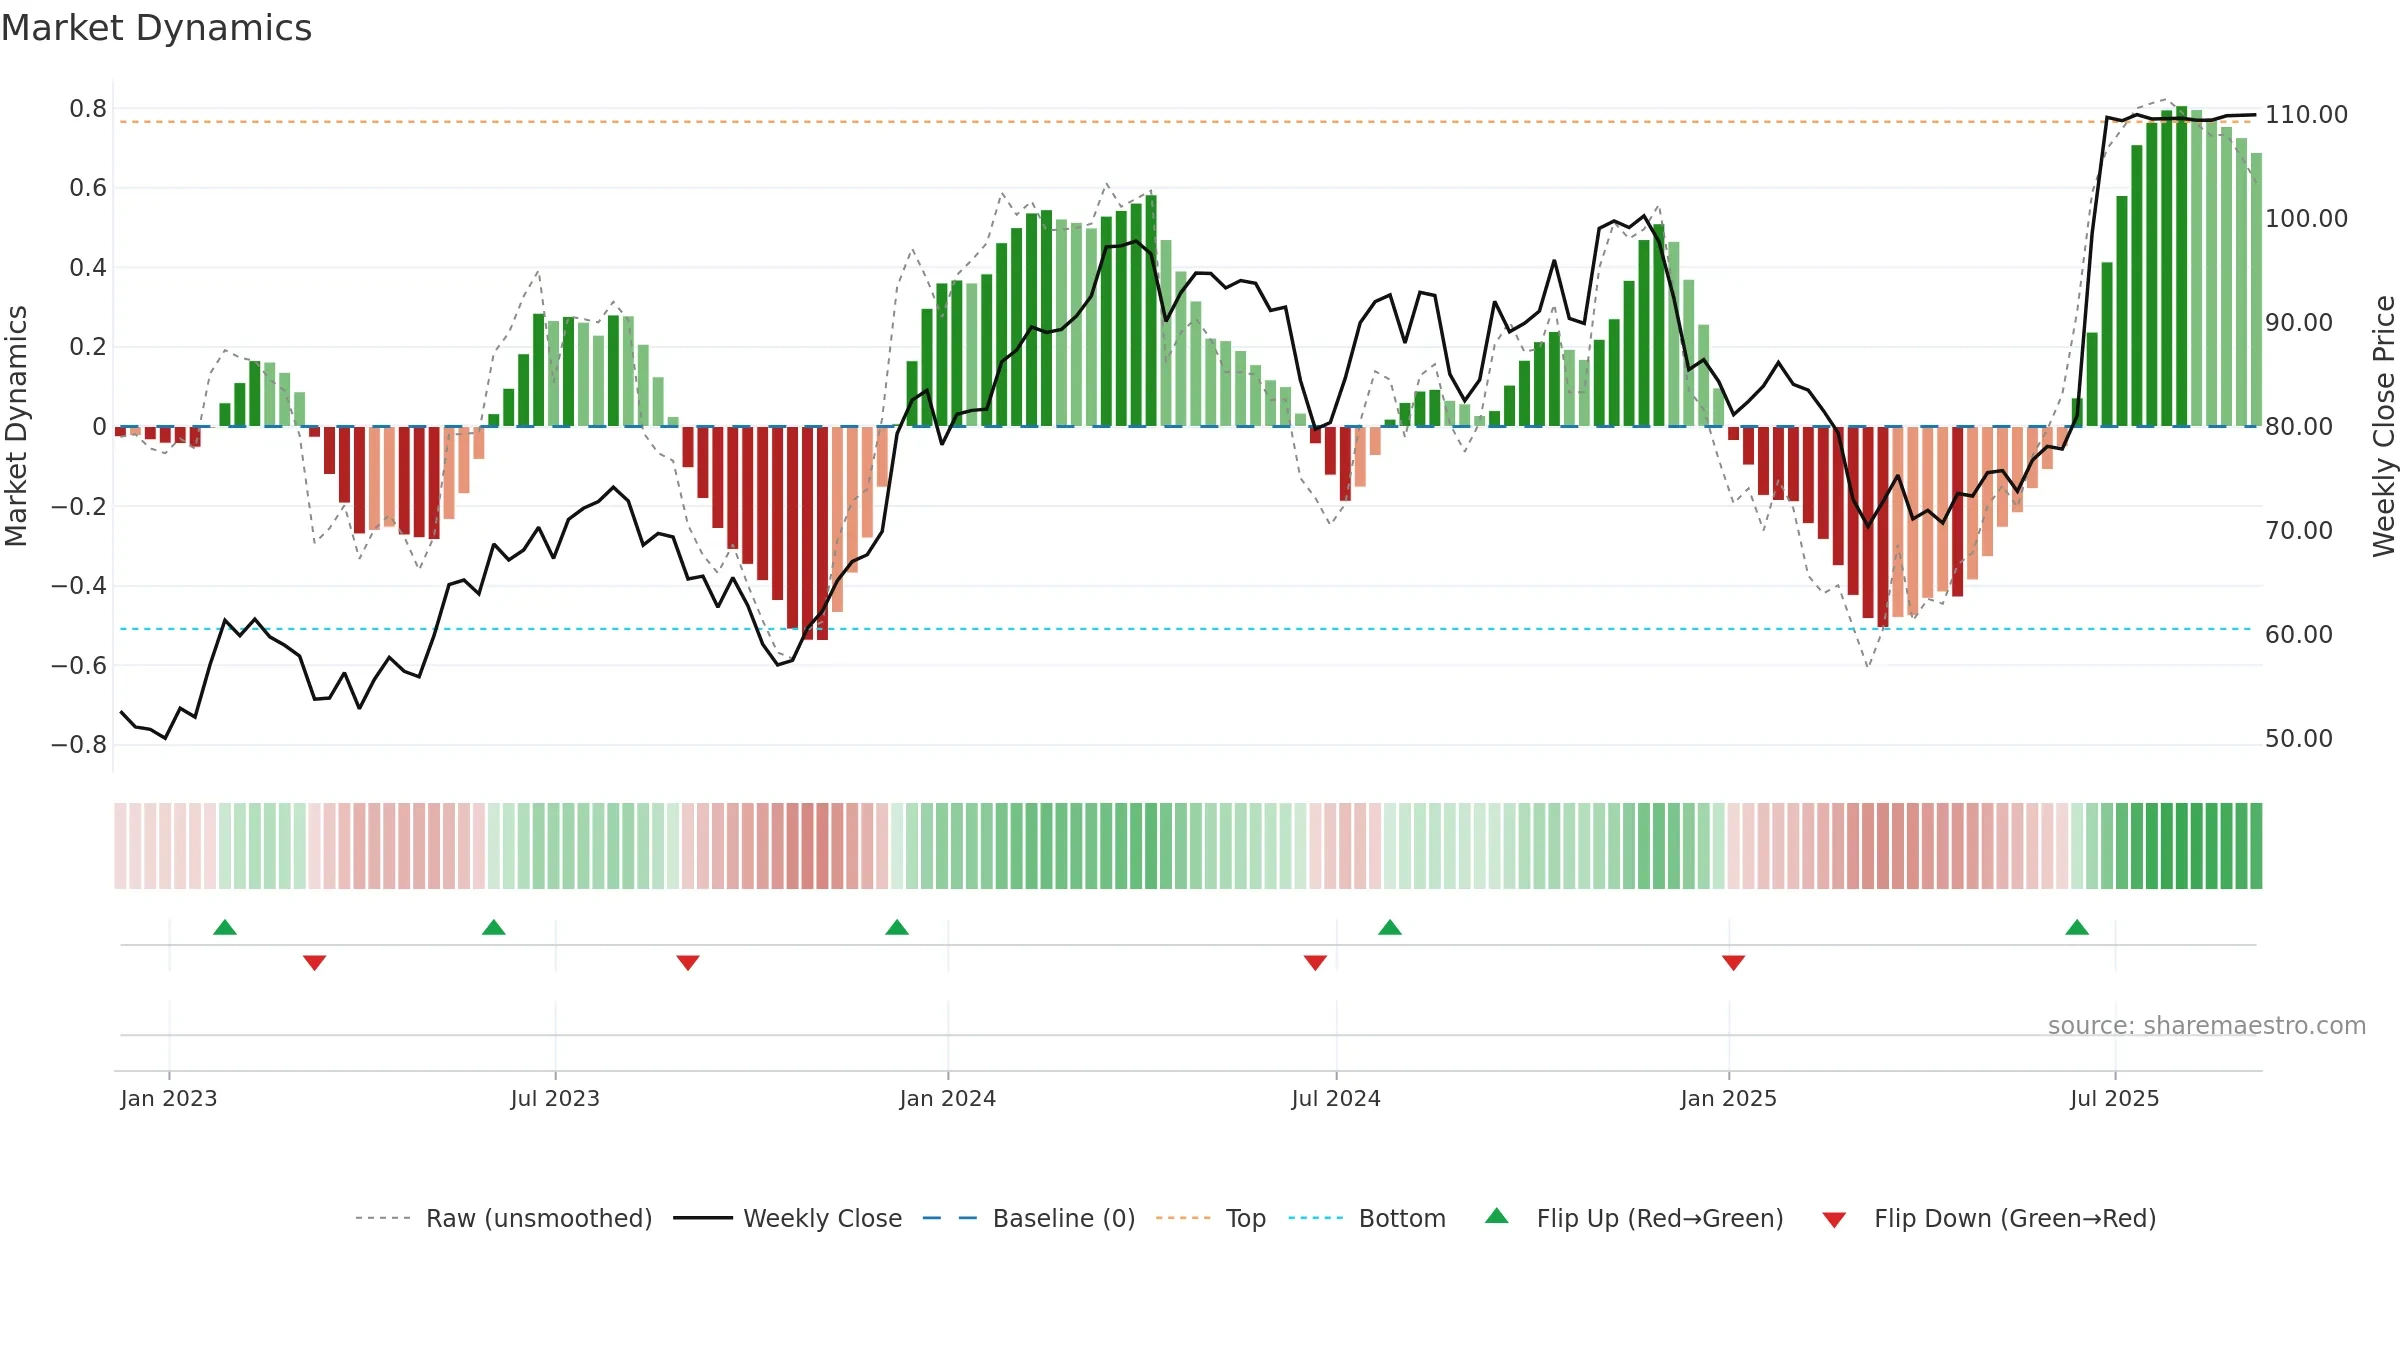Click the −0.2 left-axis label
Screen dimensions: 2400x1350
pos(79,506)
